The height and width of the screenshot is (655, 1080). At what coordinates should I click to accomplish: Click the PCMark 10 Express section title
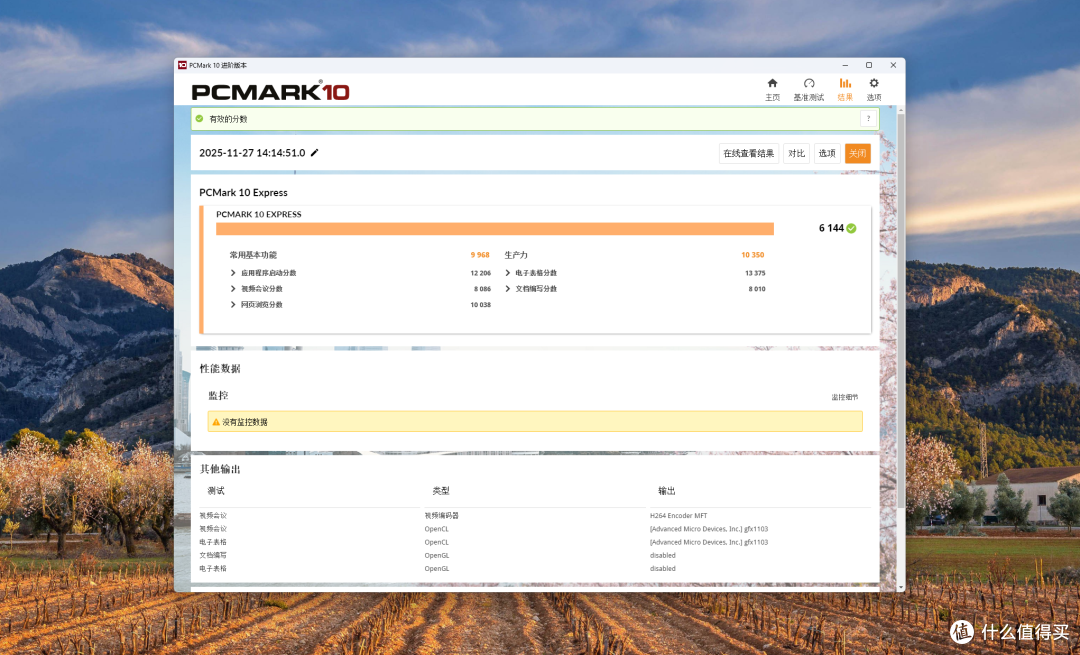(x=243, y=192)
